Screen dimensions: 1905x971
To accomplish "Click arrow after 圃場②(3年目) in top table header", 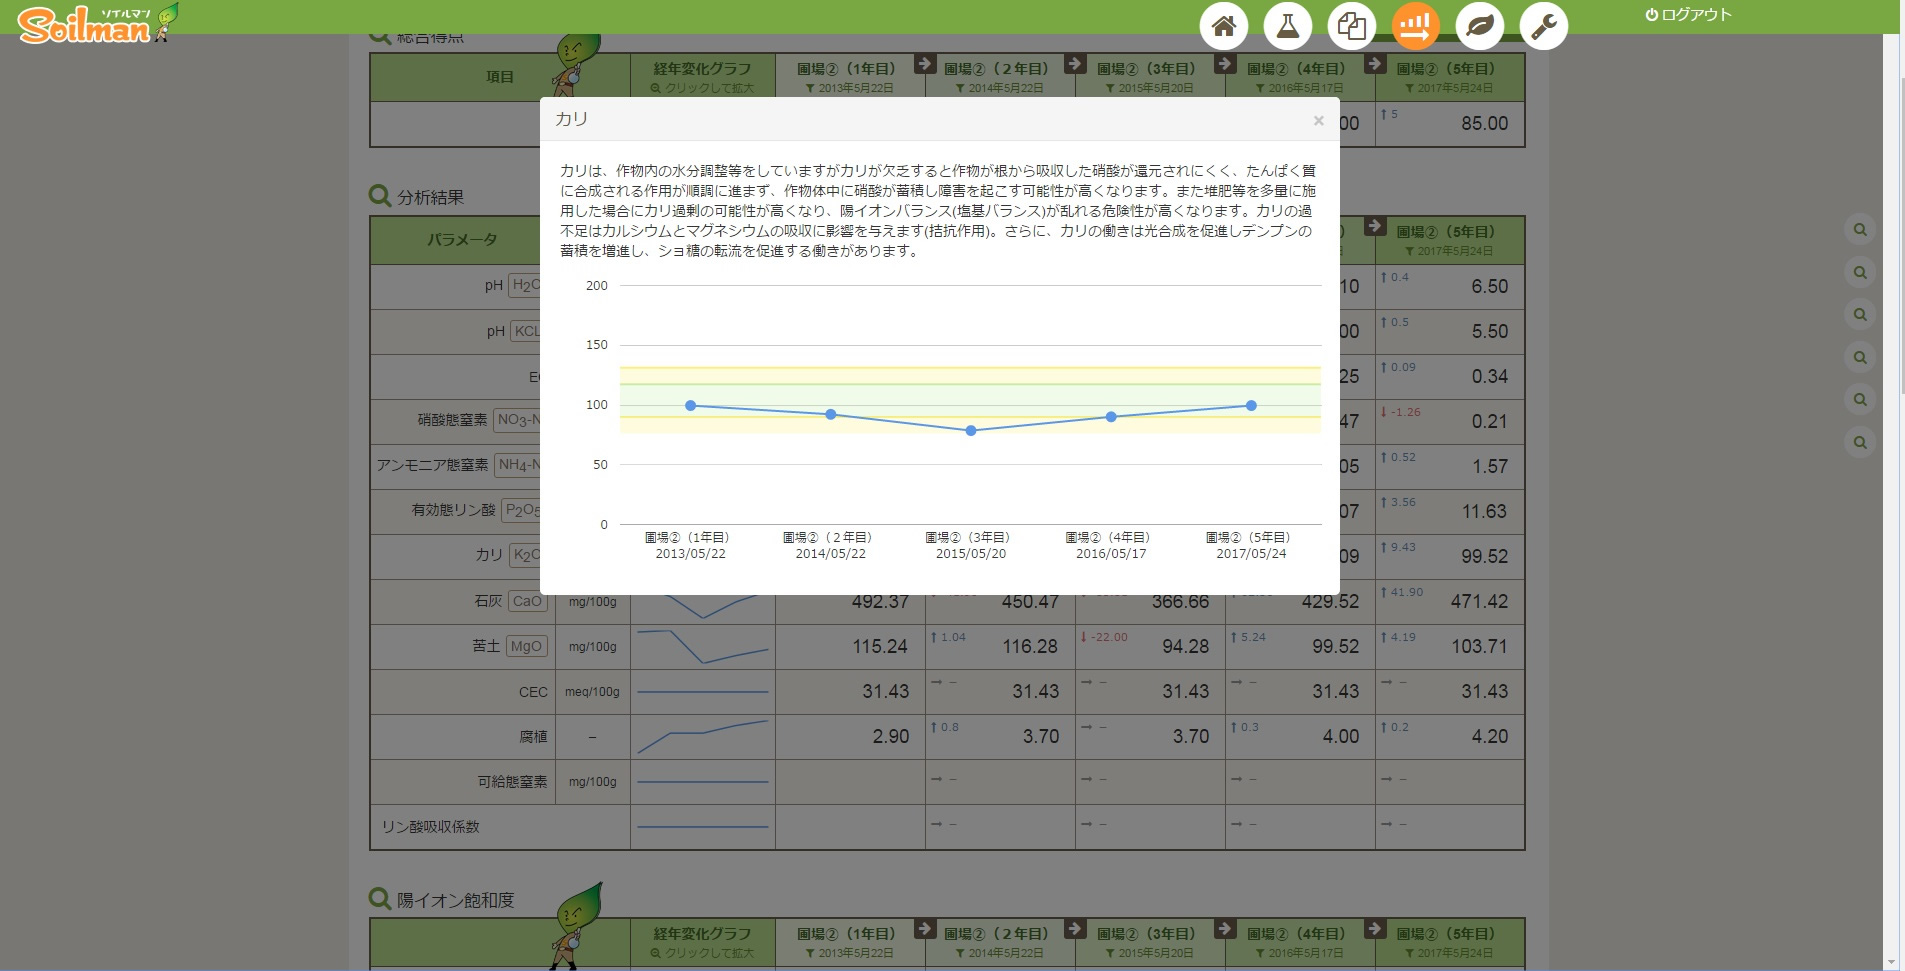I will (1224, 63).
